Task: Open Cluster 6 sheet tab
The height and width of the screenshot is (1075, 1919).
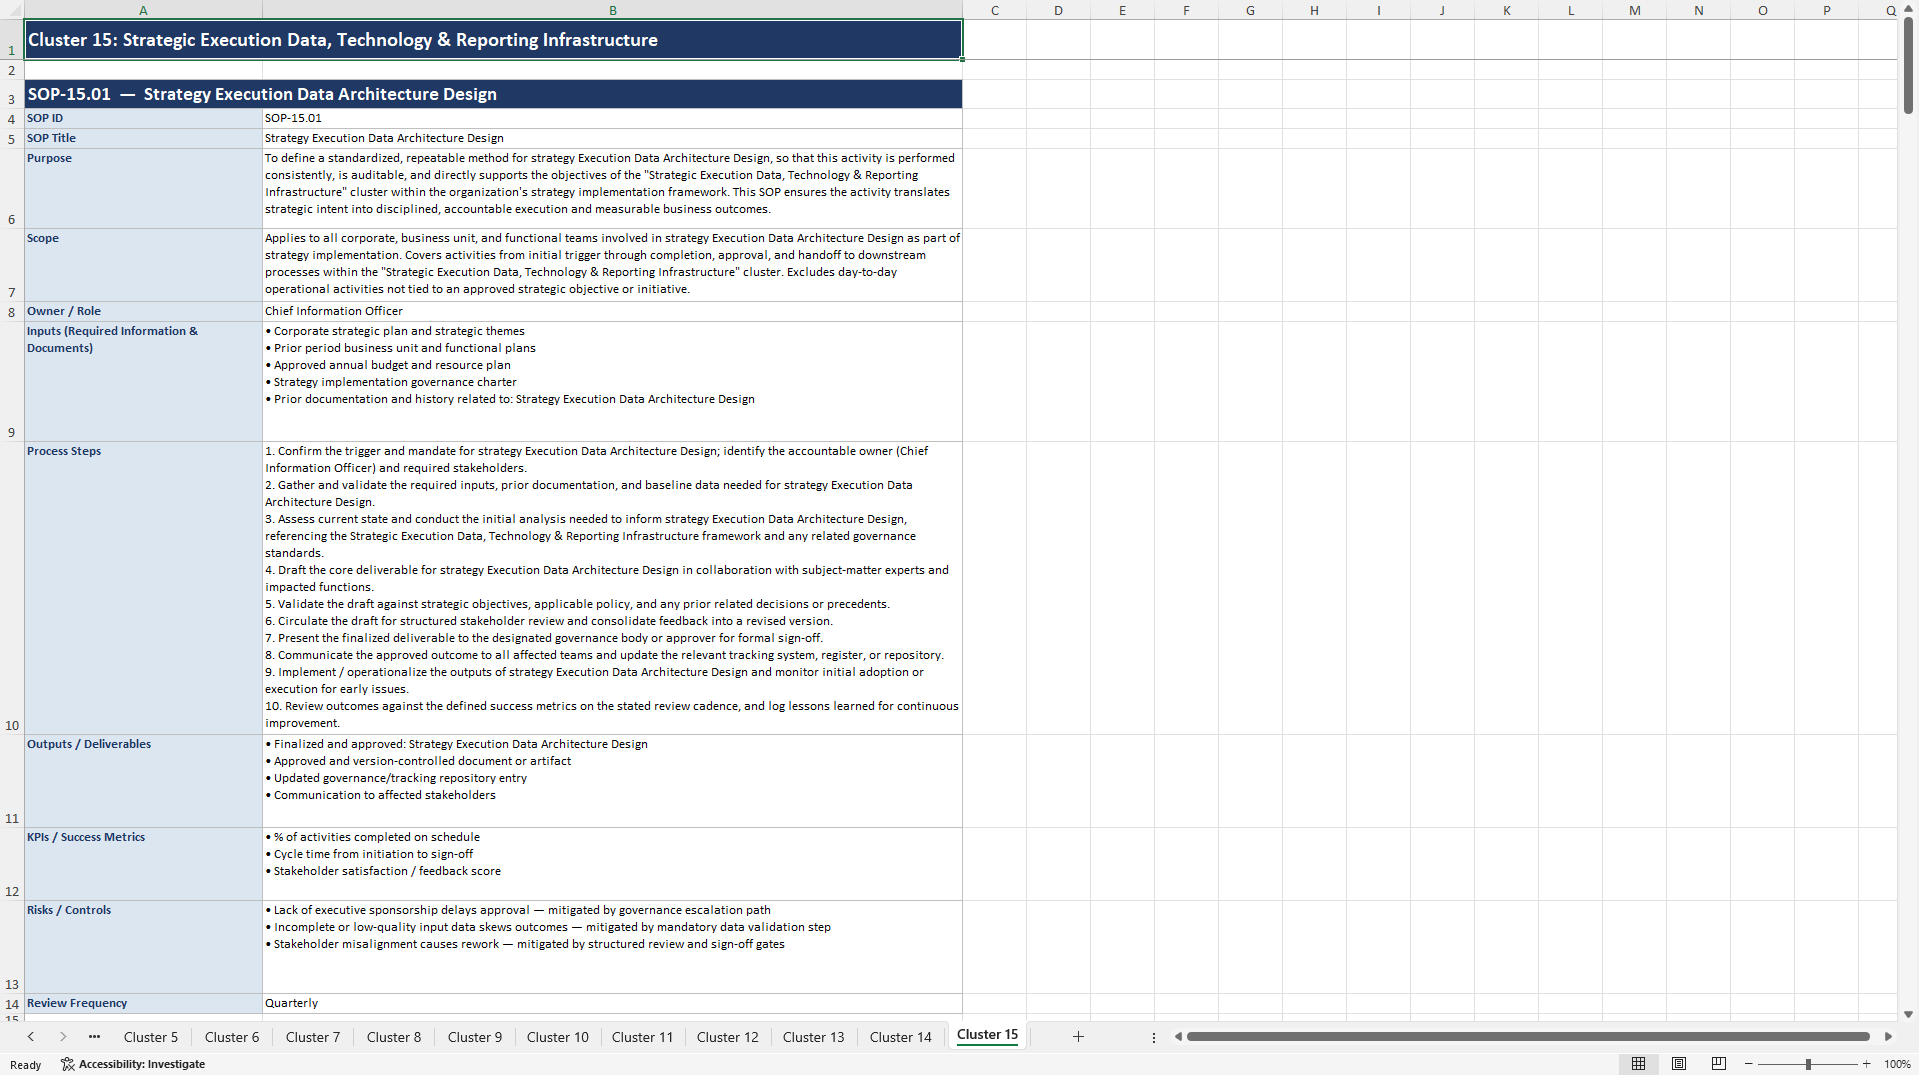Action: coord(231,1037)
